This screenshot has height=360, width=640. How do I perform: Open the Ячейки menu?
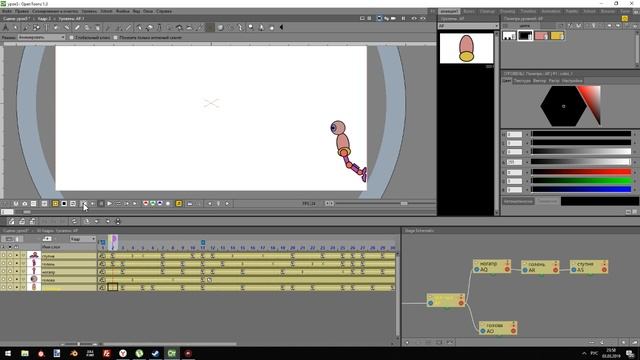pyautogui.click(x=123, y=11)
